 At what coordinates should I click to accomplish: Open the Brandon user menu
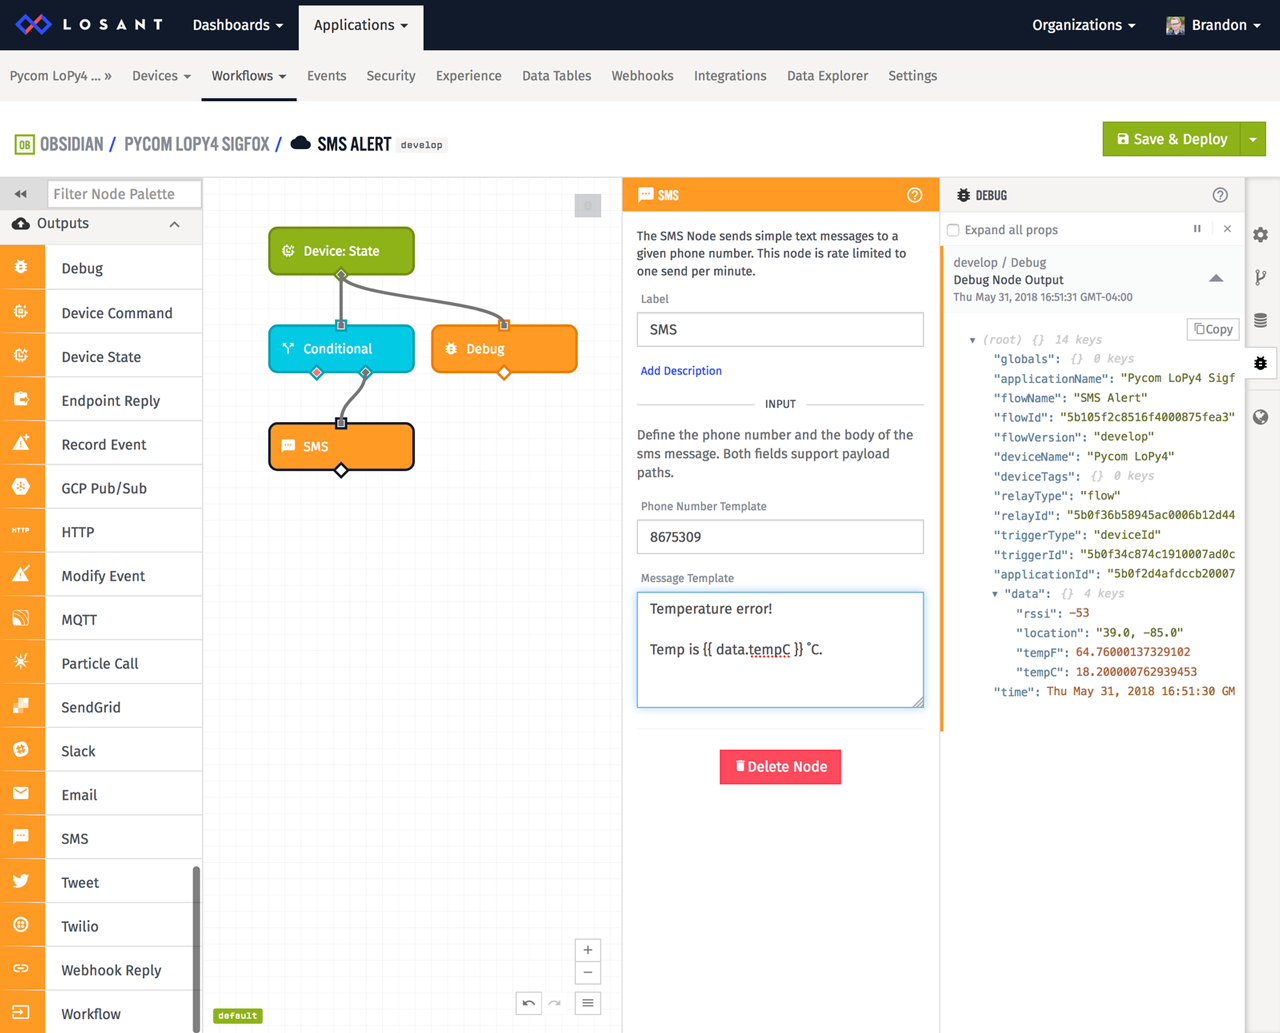tap(1214, 25)
